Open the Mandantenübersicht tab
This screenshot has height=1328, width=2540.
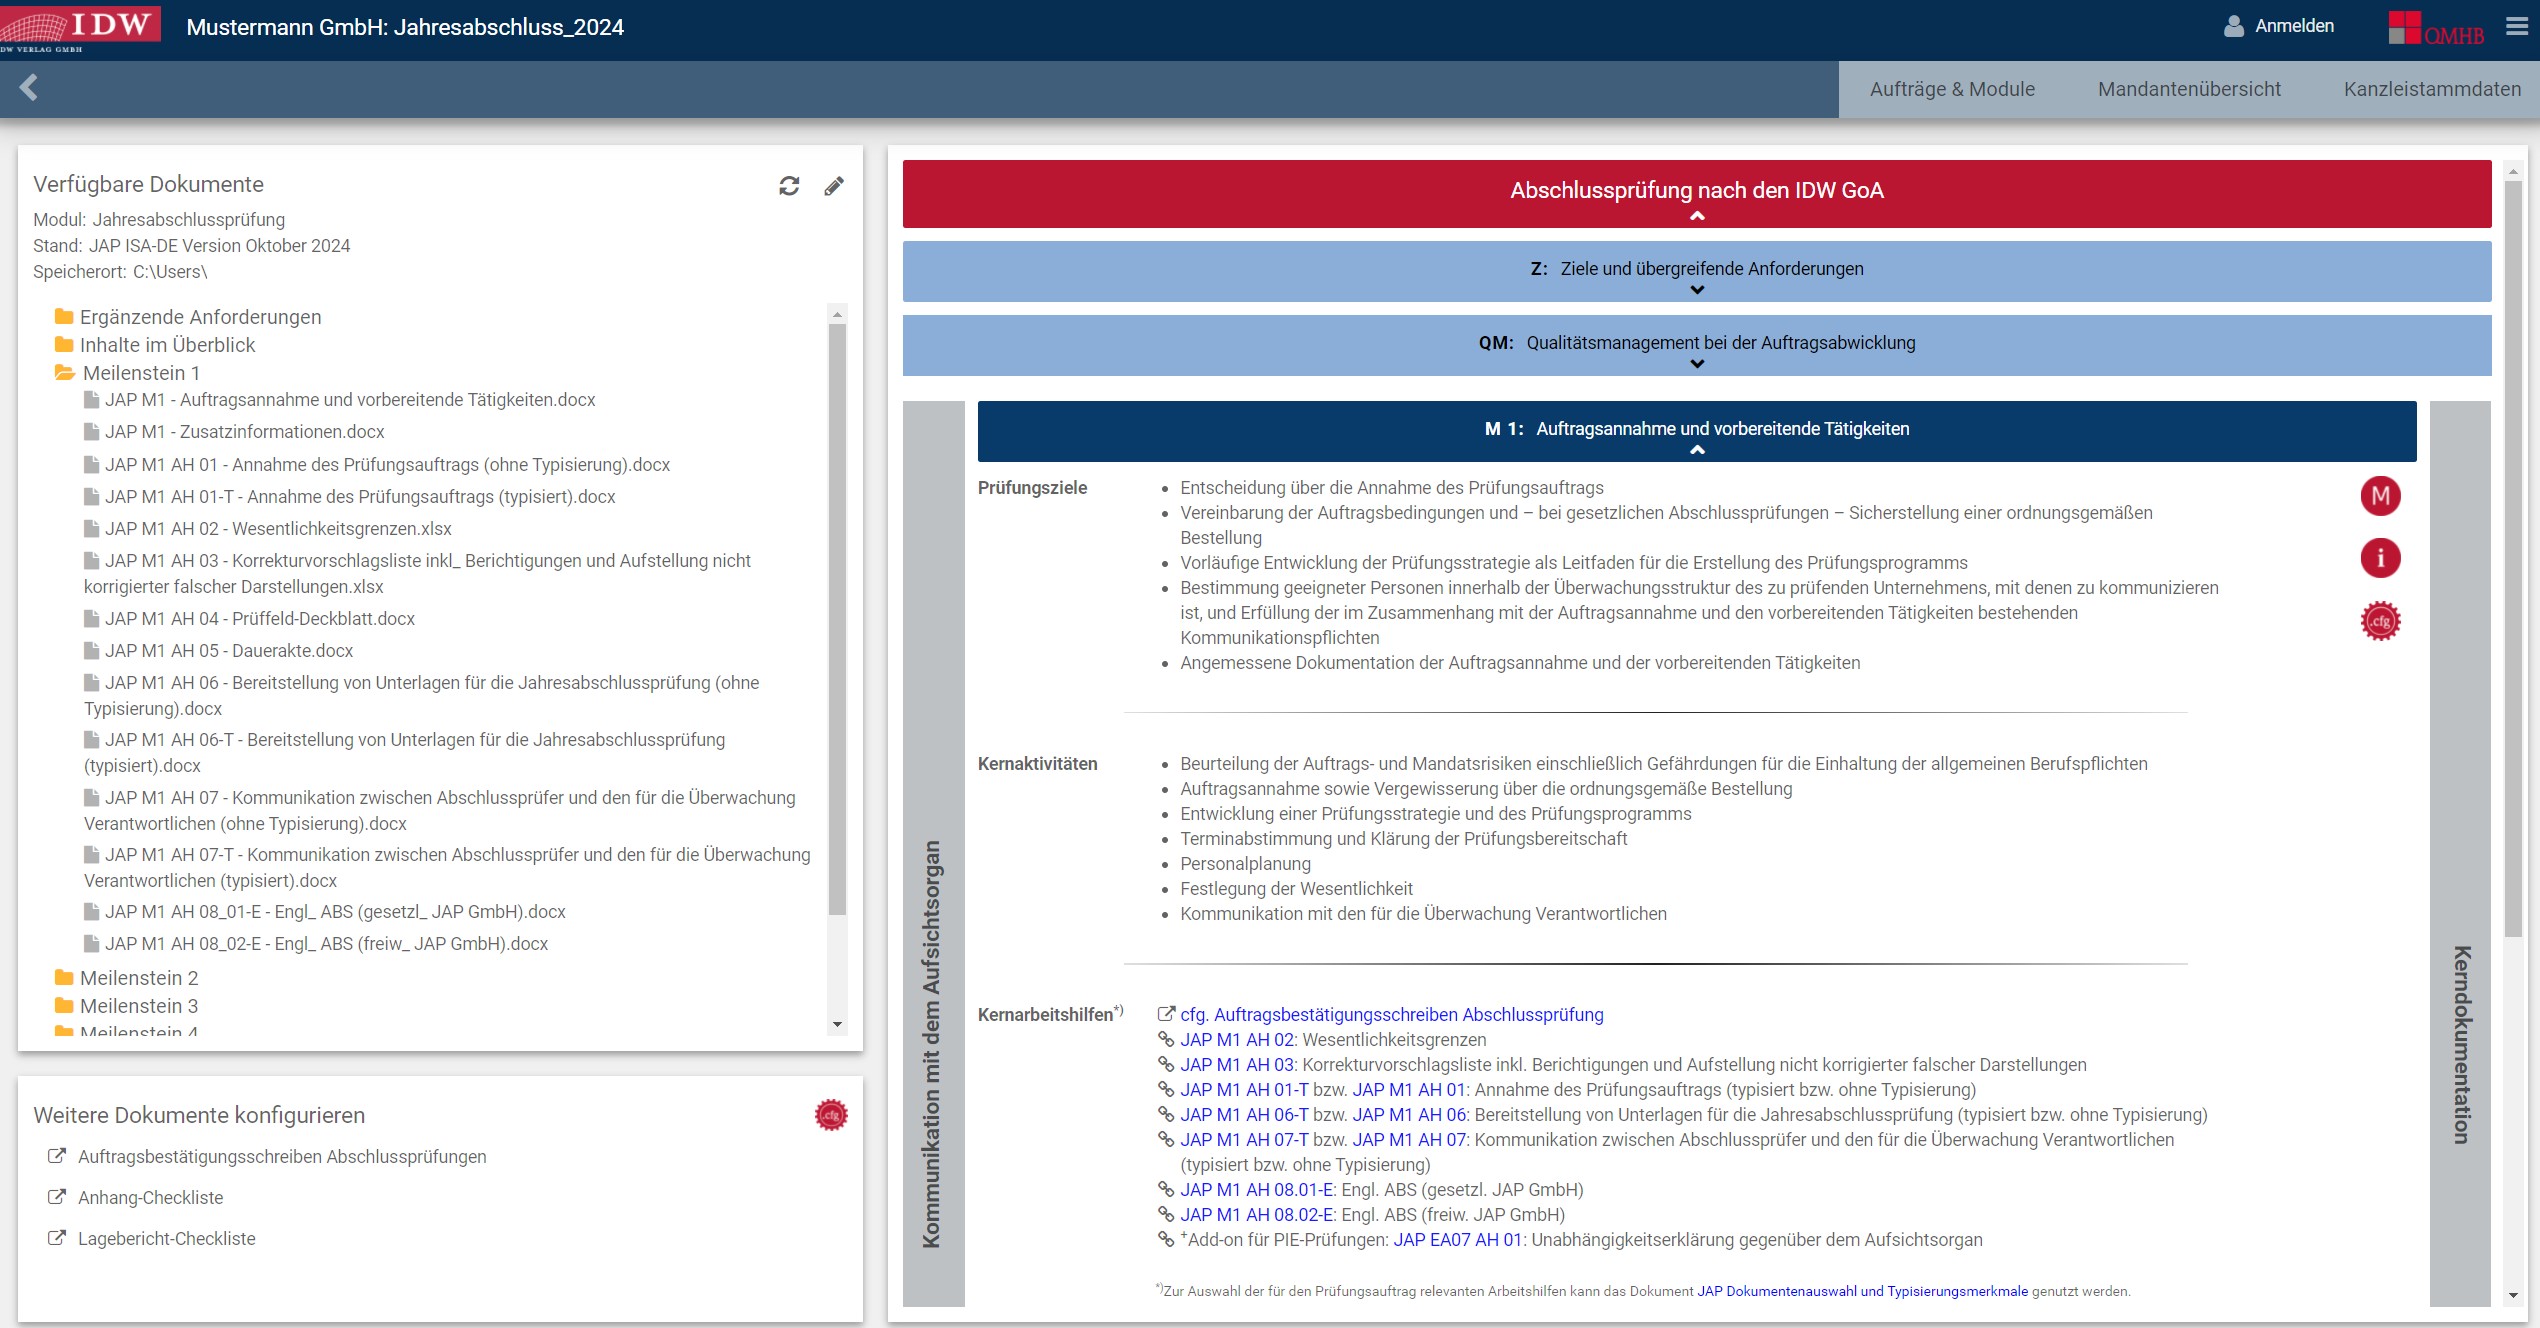coord(2189,89)
